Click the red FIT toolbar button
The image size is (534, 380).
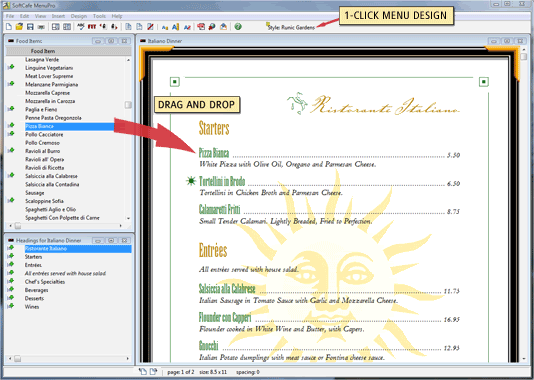tap(92, 27)
